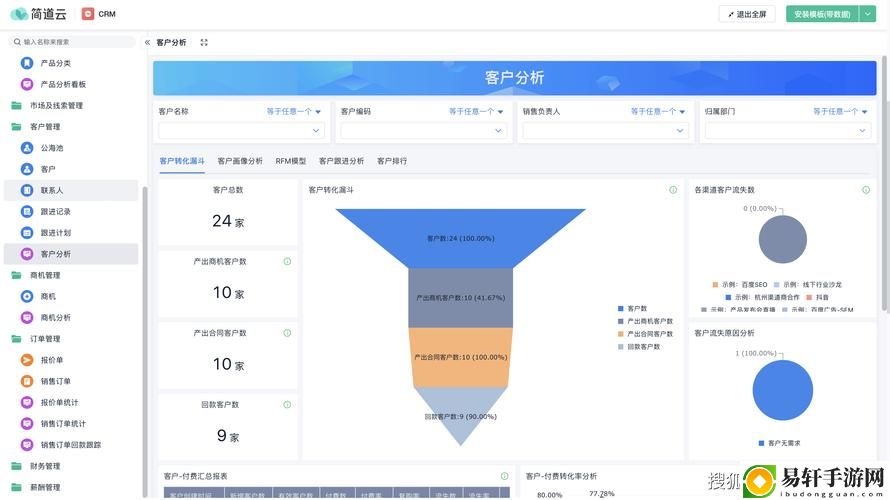The height and width of the screenshot is (500, 890).
Task: Toggle 客户无需求 legend item in pie chart
Action: [x=779, y=443]
